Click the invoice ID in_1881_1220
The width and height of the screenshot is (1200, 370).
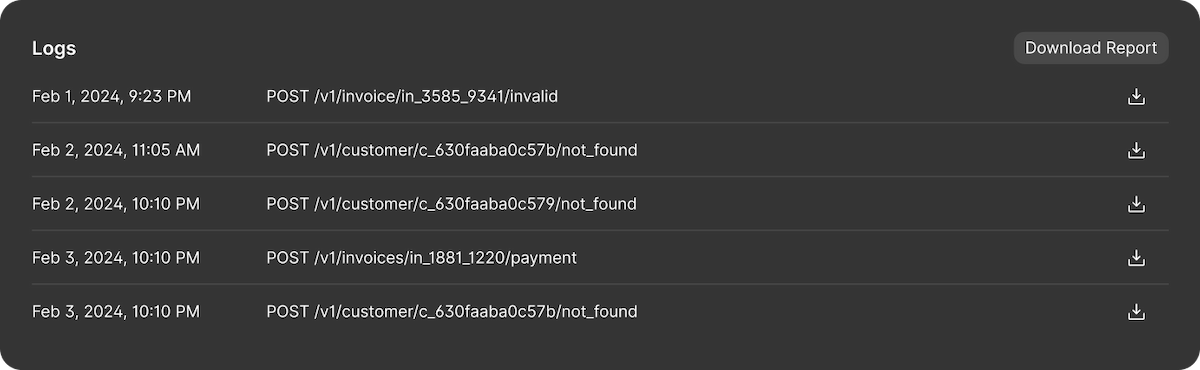[x=459, y=259]
